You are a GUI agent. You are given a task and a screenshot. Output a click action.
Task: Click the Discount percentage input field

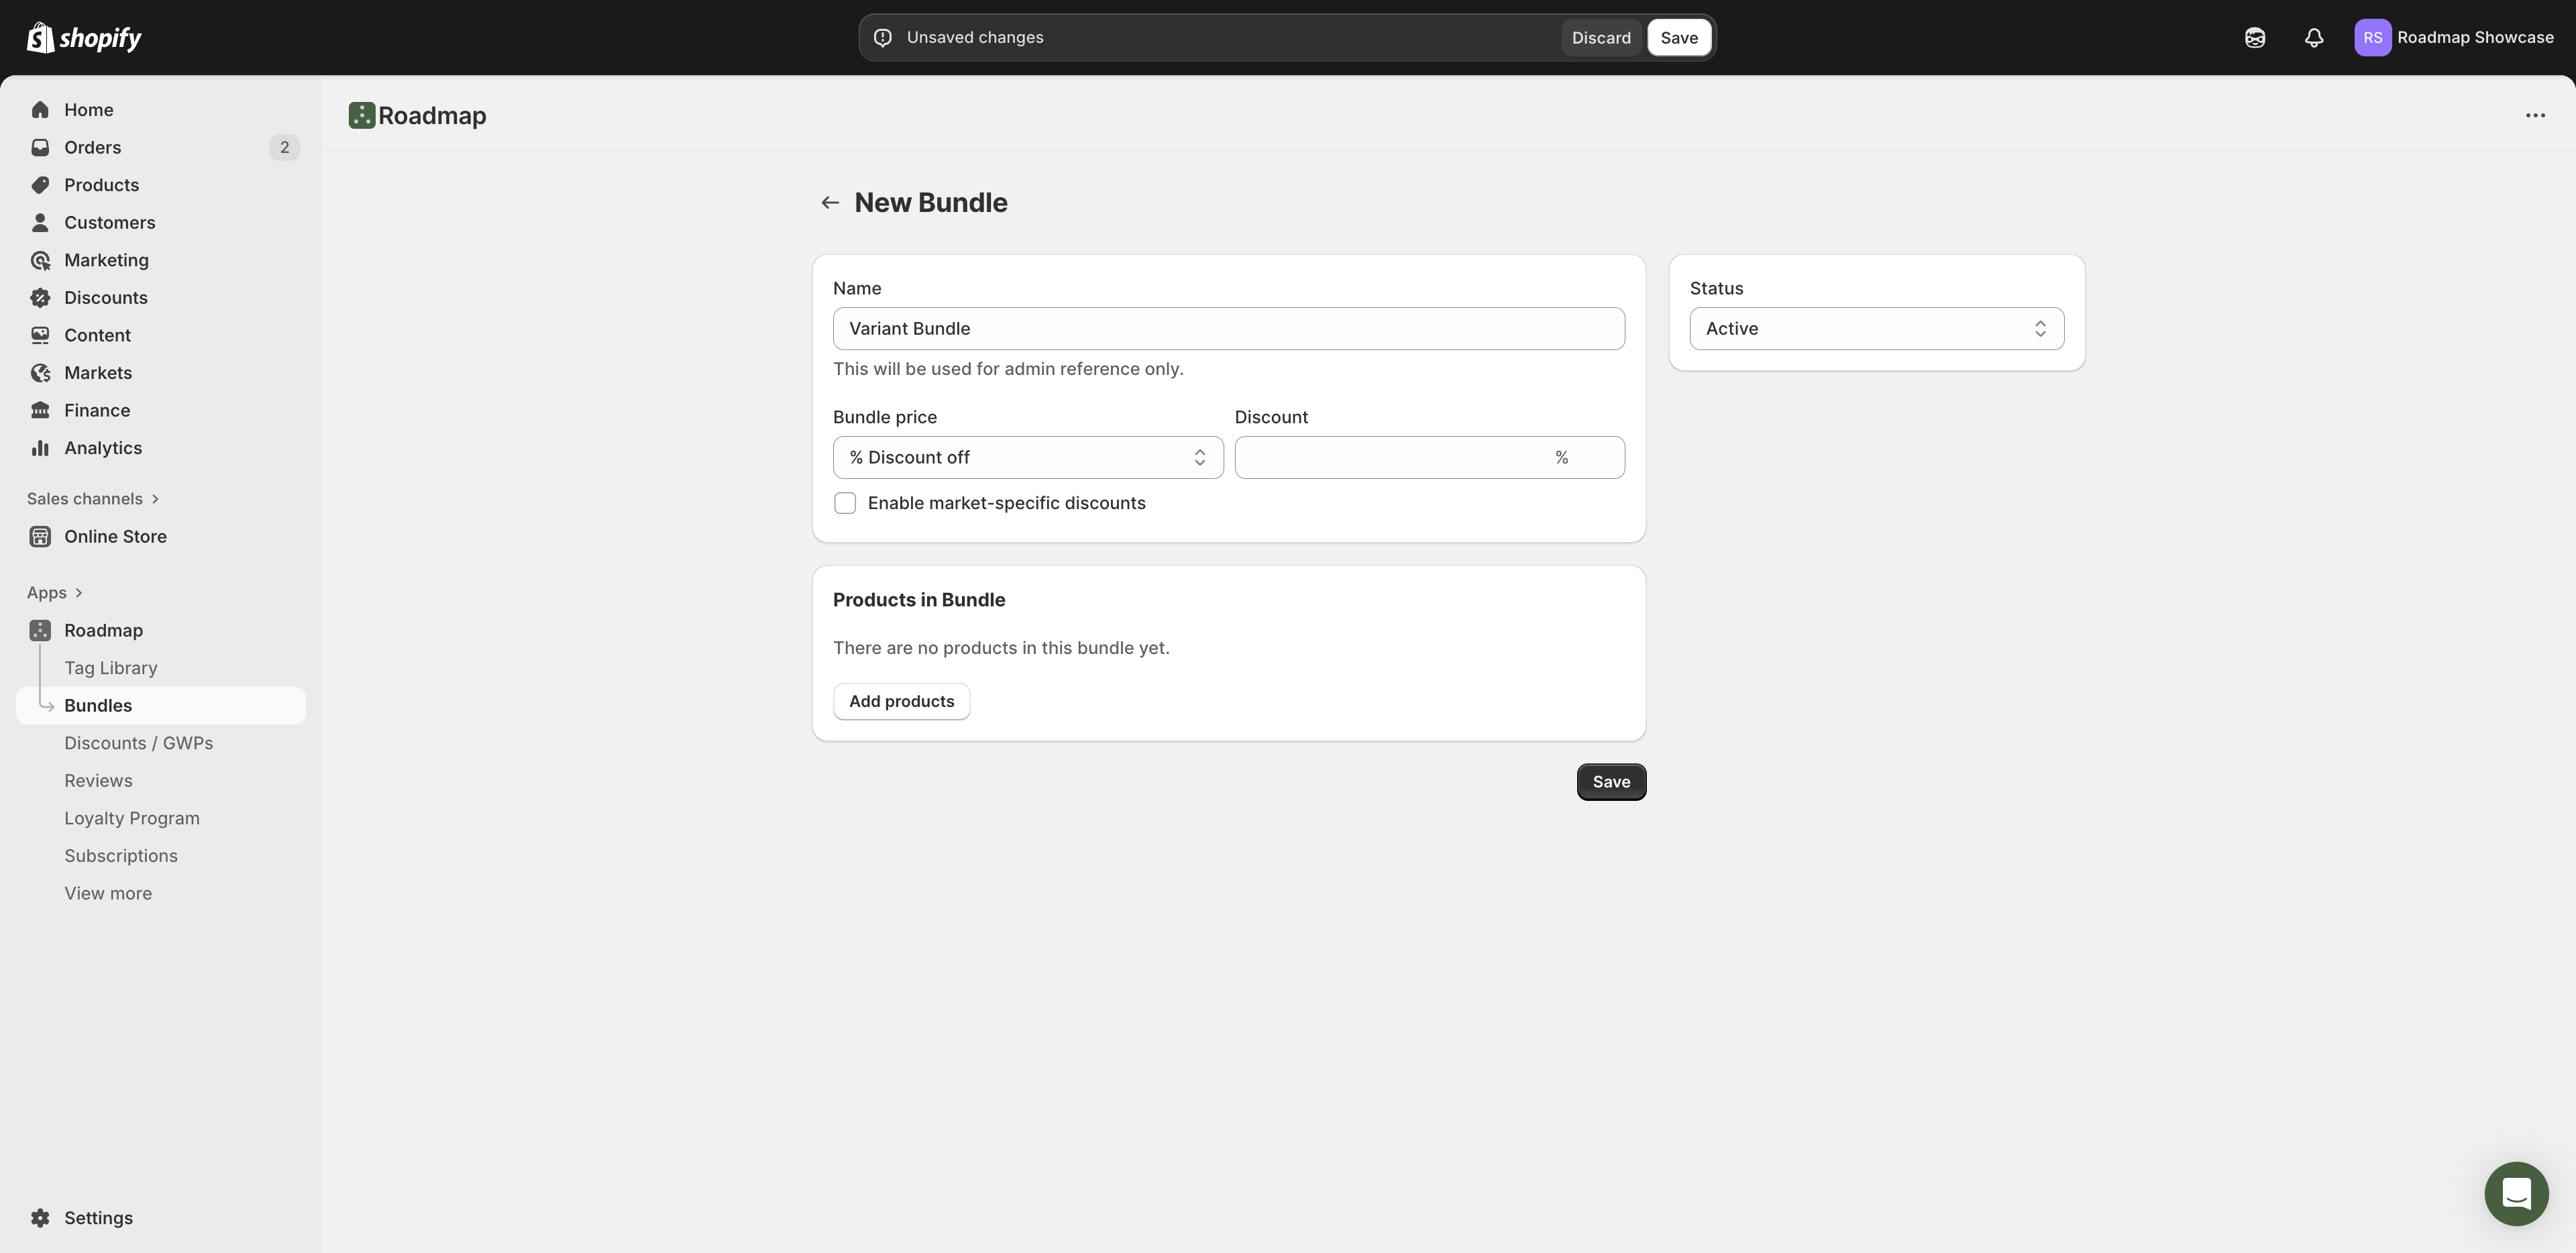(1390, 458)
